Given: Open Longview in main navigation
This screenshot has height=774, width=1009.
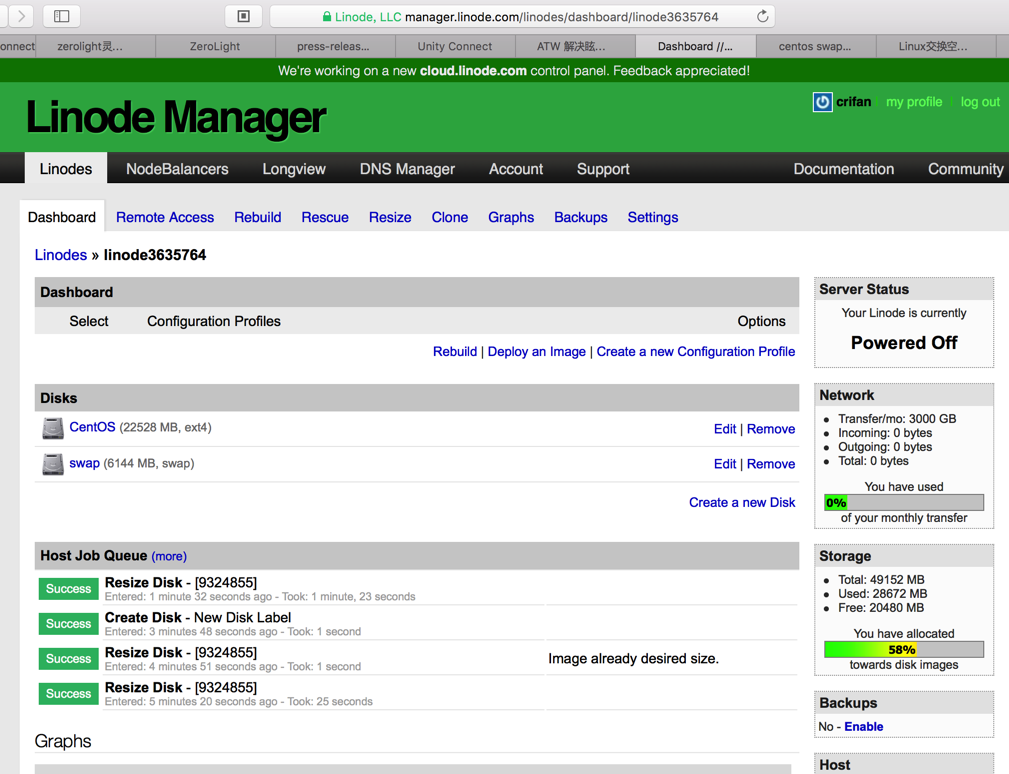Looking at the screenshot, I should tap(294, 169).
